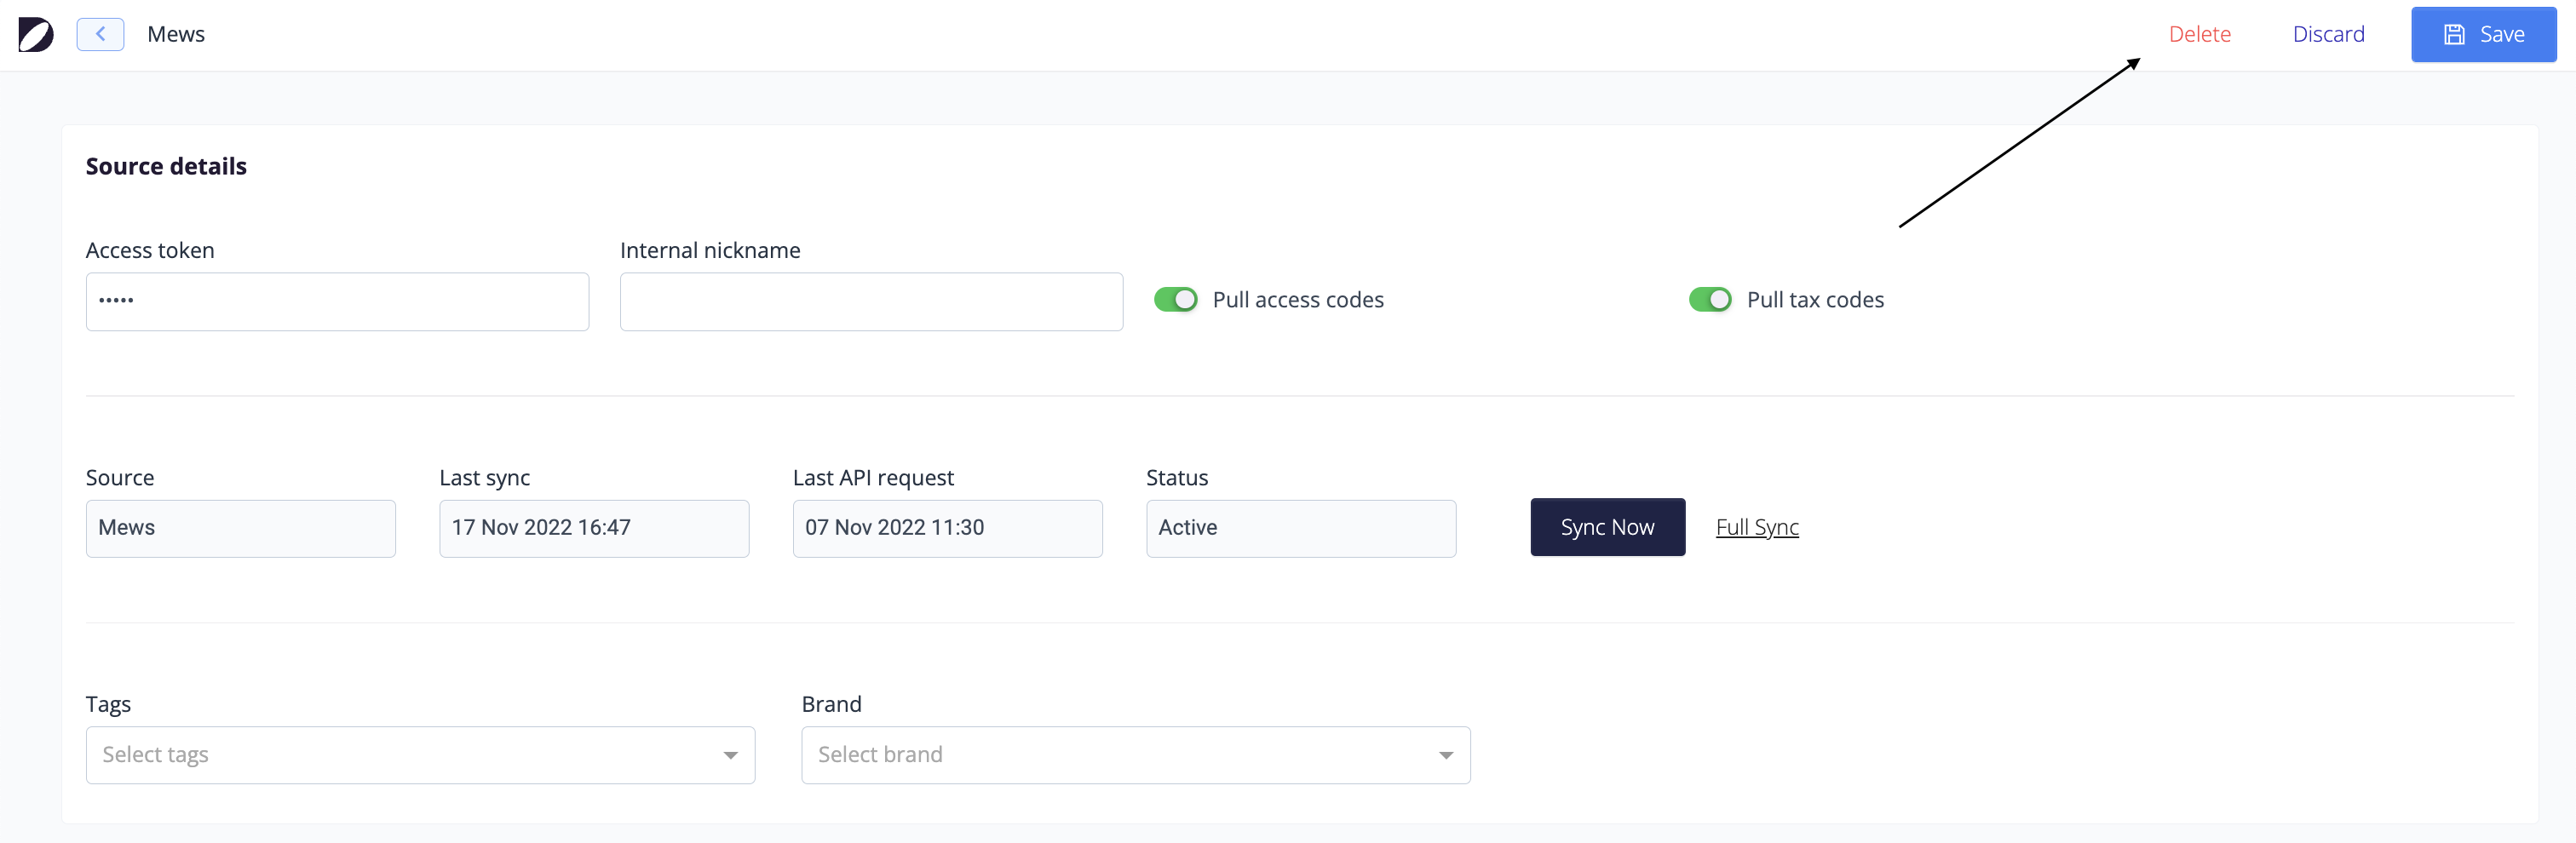Save the Mews source settings
The image size is (2576, 843).
pos(2483,35)
